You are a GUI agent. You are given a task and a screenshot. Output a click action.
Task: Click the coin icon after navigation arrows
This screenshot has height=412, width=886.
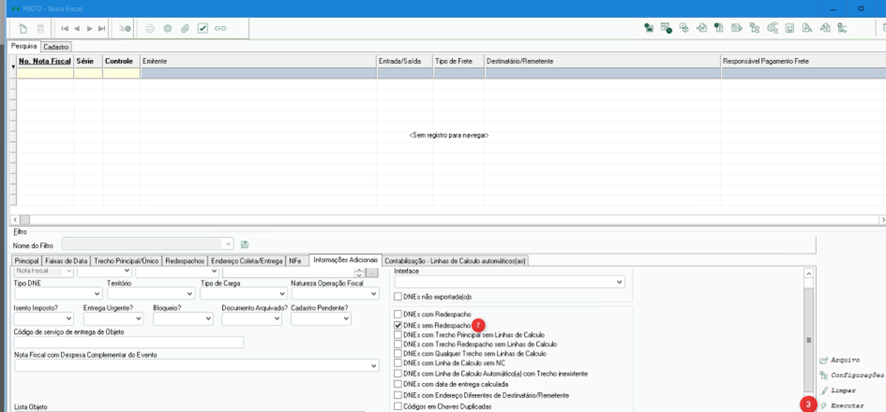pyautogui.click(x=125, y=28)
